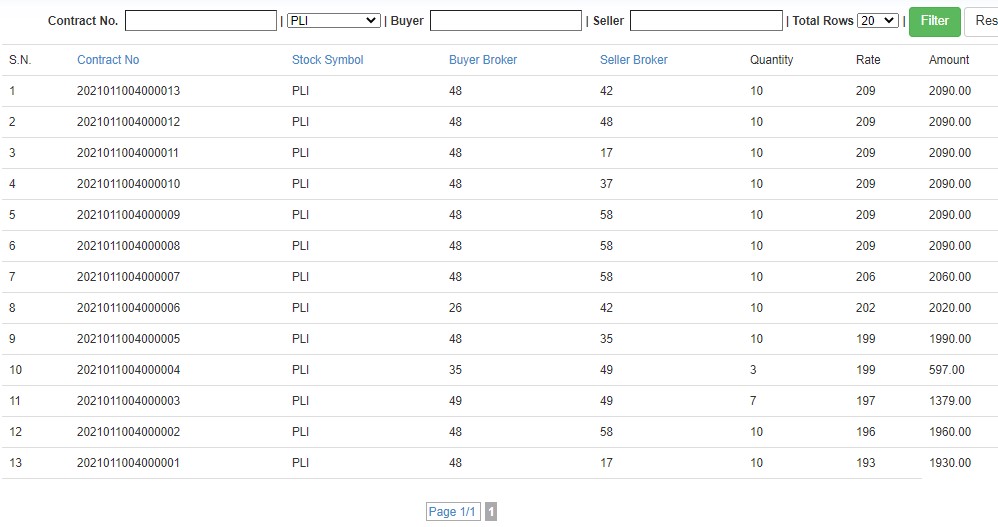Click the Buyer text input field
Screen dimensions: 998x527
[505, 21]
